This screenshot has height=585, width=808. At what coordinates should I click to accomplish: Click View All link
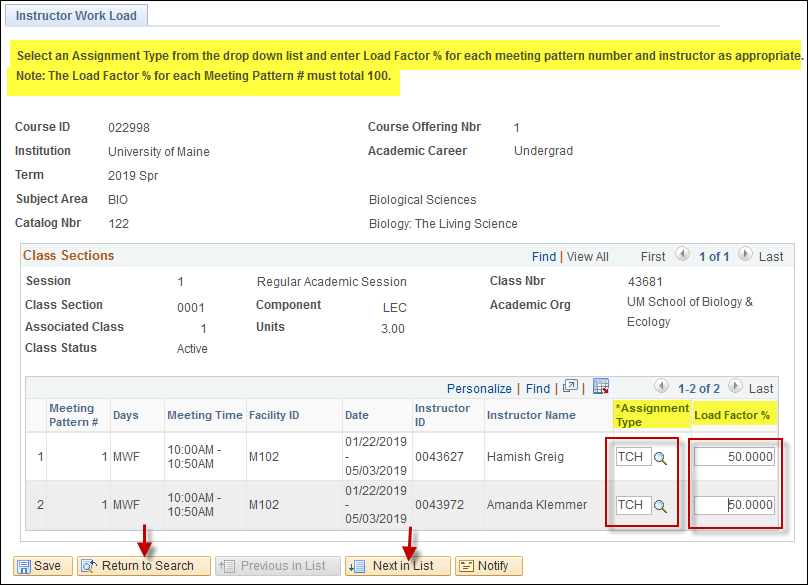click(587, 257)
